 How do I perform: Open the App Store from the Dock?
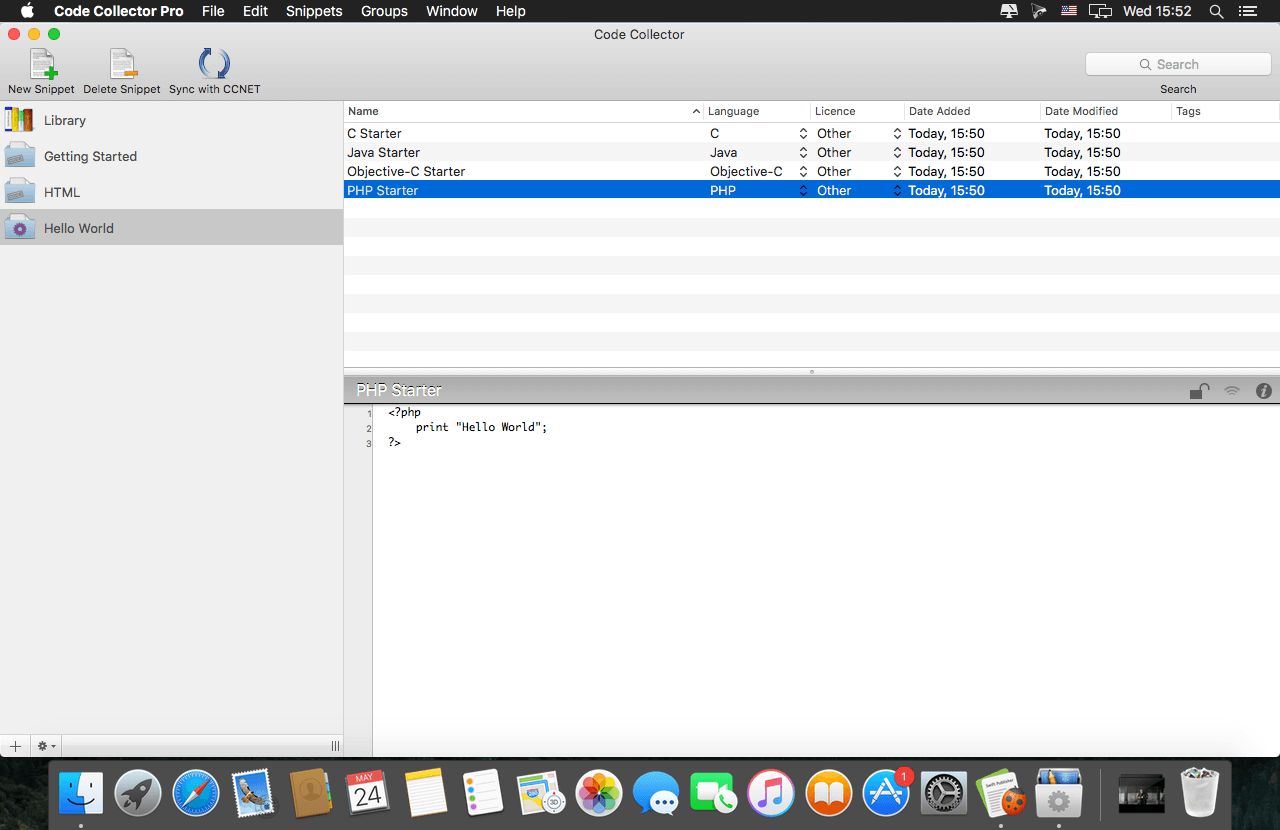pyautogui.click(x=886, y=794)
